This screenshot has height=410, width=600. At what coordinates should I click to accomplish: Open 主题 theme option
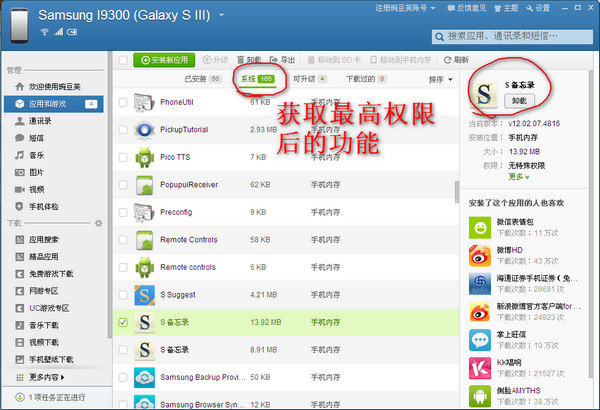click(506, 8)
